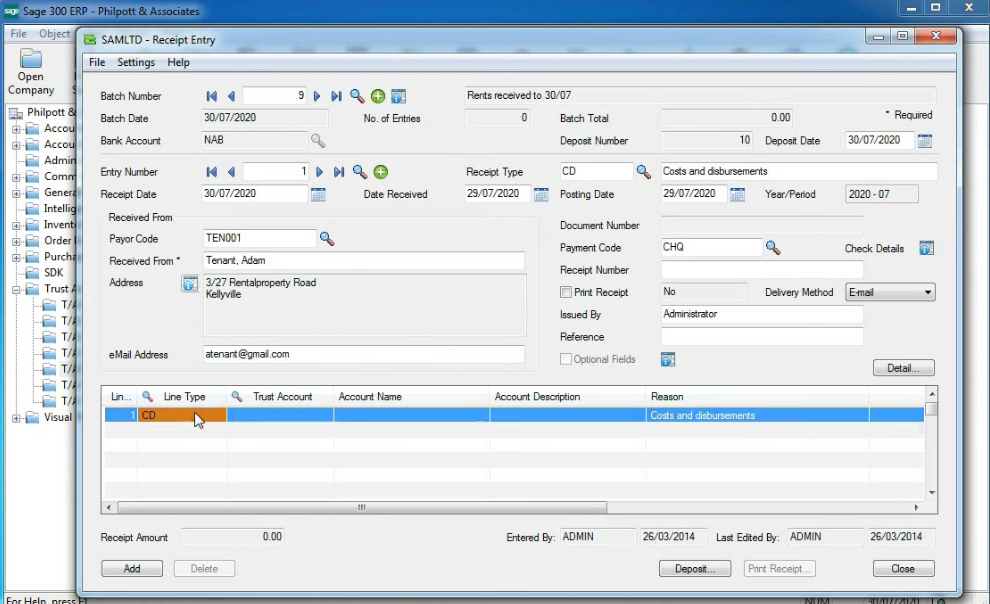Enable the Print Receipt checkbox
990x604 pixels.
[566, 292]
